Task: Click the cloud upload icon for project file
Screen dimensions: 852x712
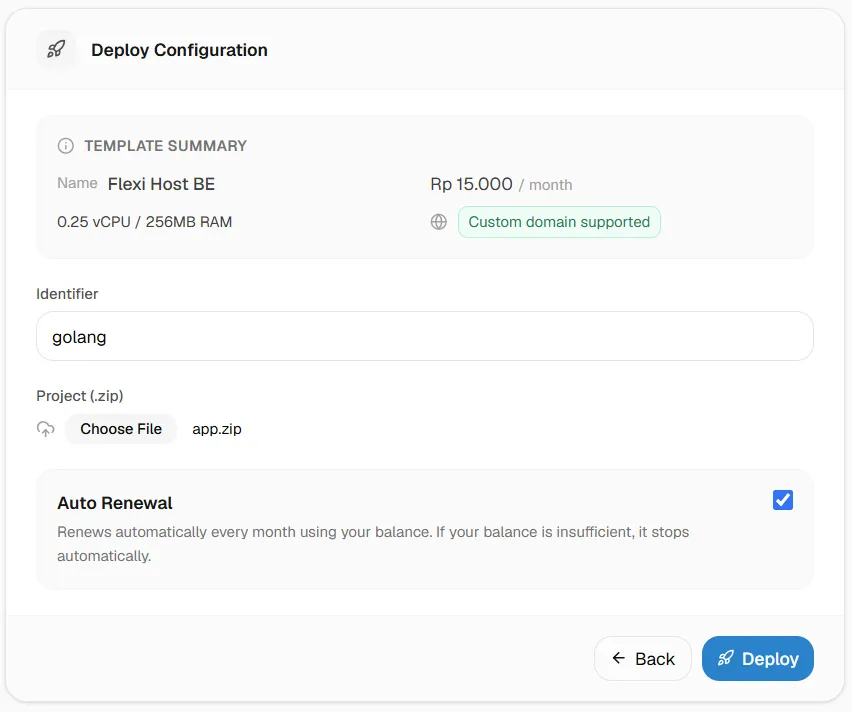Action: click(x=46, y=429)
